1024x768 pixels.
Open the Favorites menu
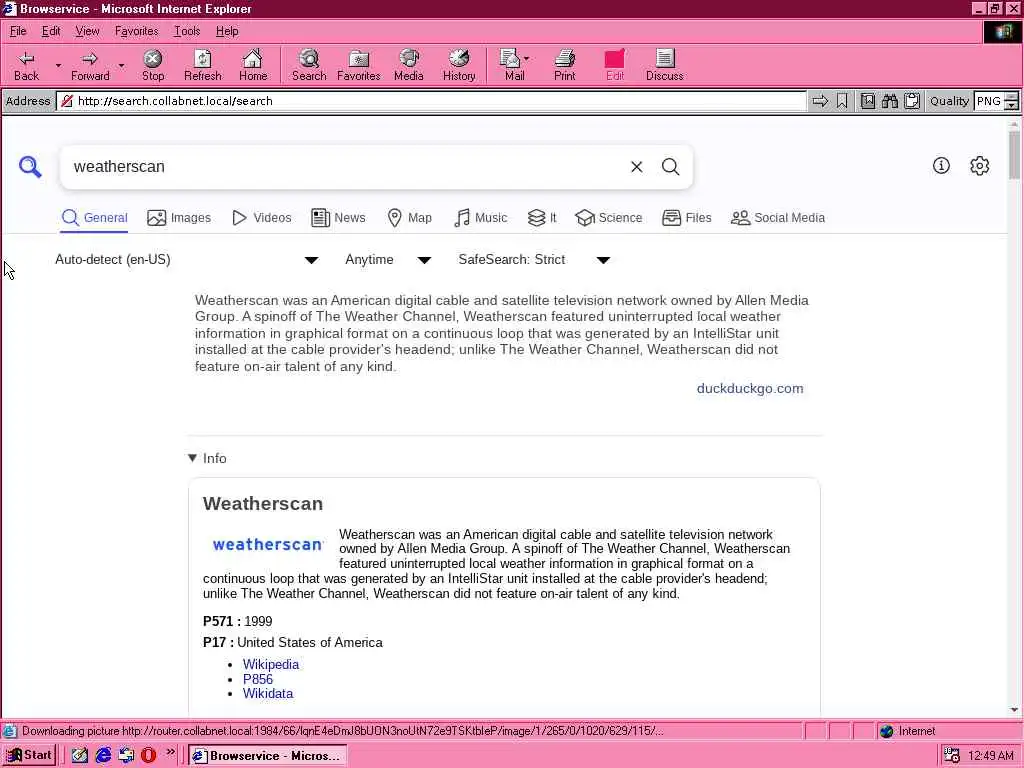click(136, 31)
